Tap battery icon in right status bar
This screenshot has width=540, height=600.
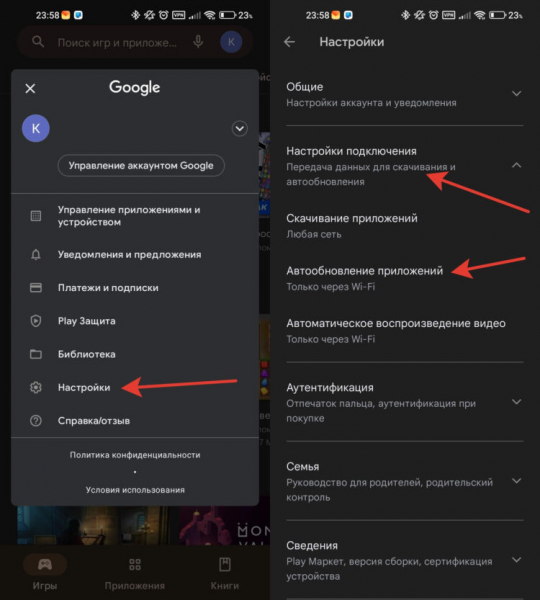(498, 15)
